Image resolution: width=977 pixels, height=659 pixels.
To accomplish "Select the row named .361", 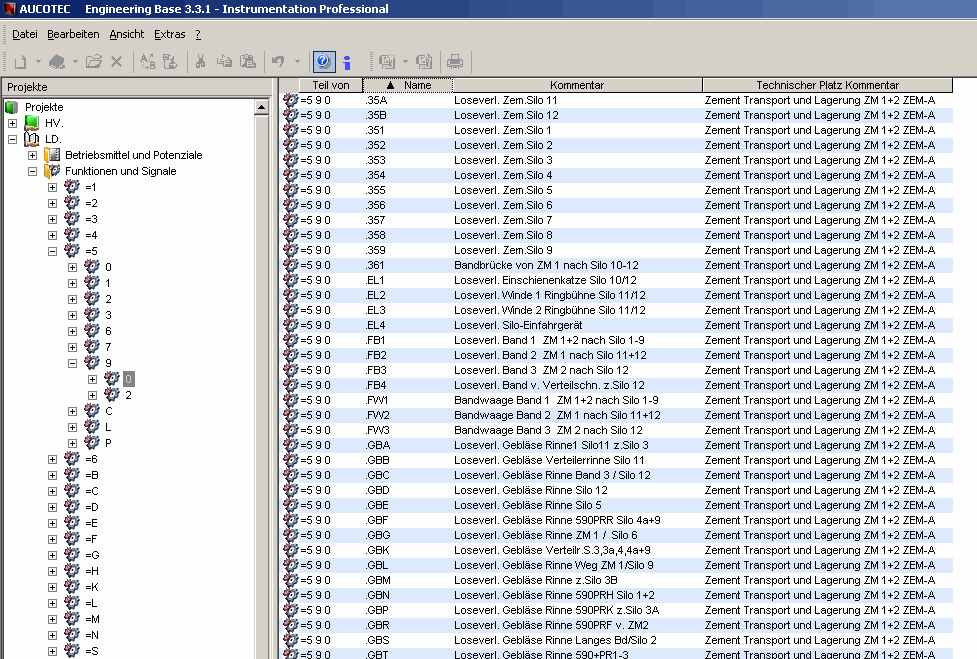I will pos(617,265).
